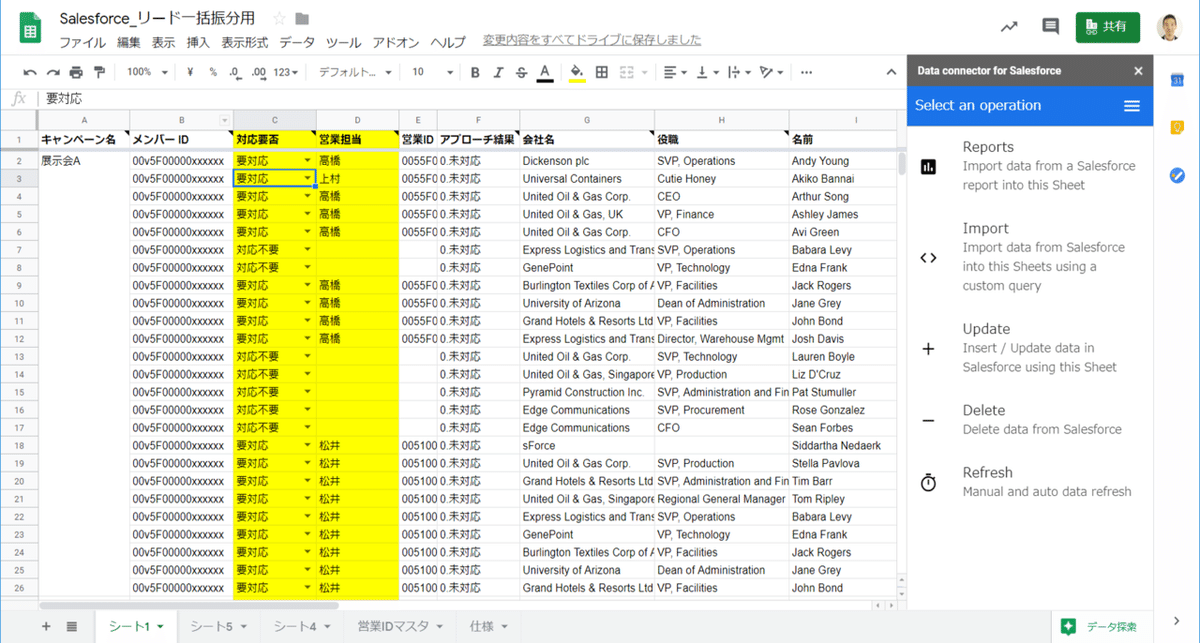Choose the Update operation
The width and height of the screenshot is (1200, 643).
[x=1030, y=348]
